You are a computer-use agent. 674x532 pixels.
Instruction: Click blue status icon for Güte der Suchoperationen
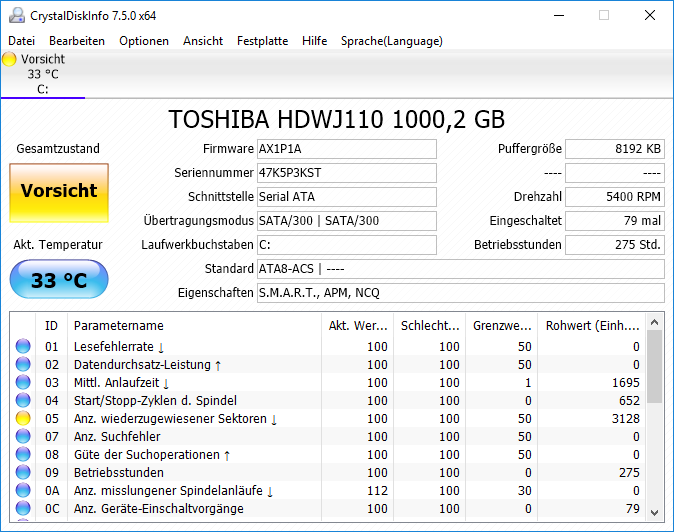(23, 455)
